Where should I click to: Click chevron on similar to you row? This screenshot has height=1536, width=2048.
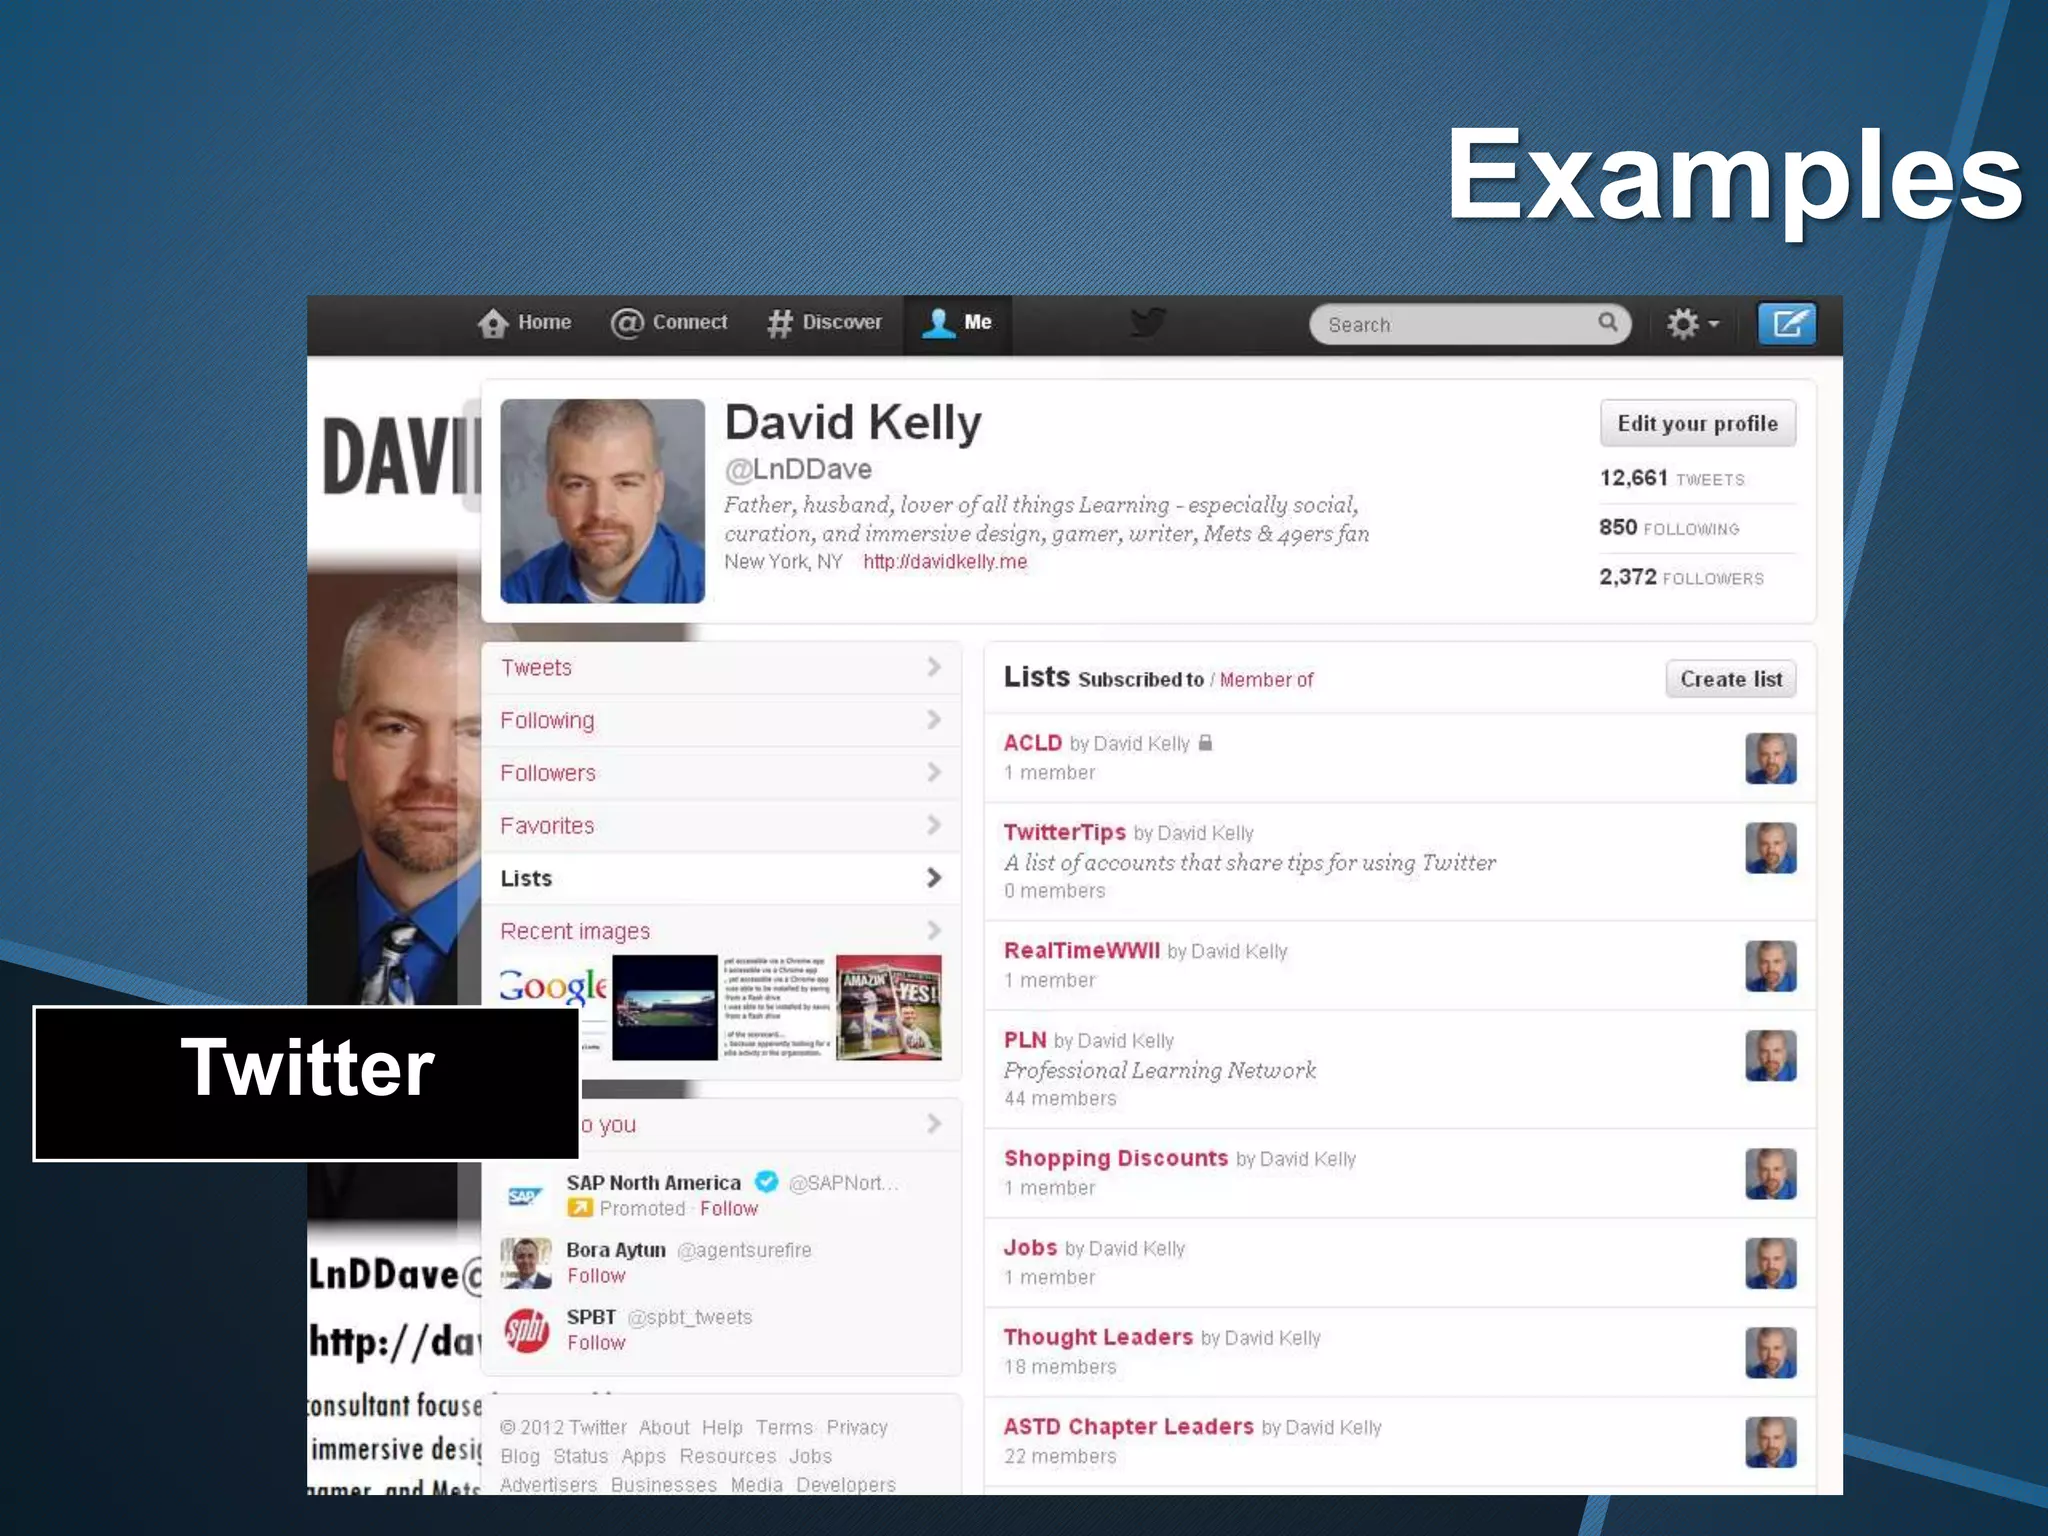934,1124
